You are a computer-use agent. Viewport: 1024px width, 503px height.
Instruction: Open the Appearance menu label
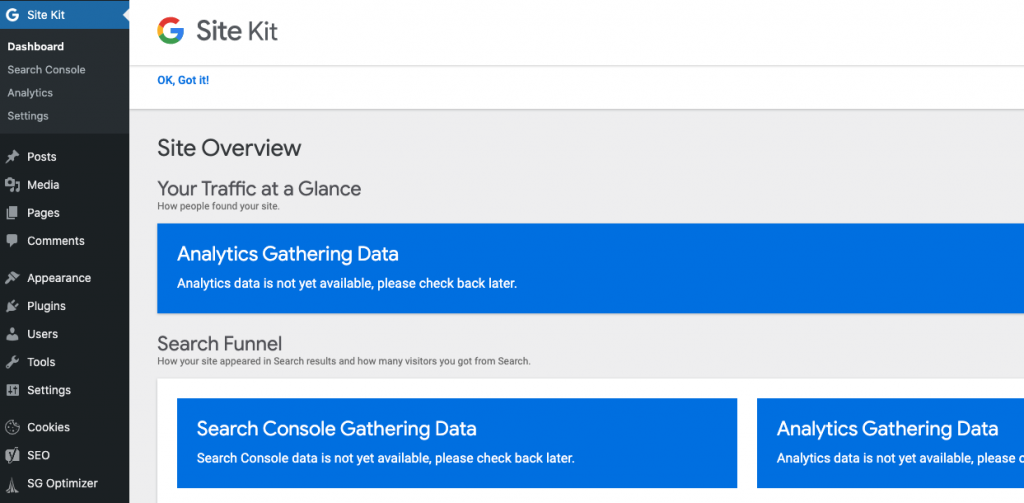click(x=59, y=278)
